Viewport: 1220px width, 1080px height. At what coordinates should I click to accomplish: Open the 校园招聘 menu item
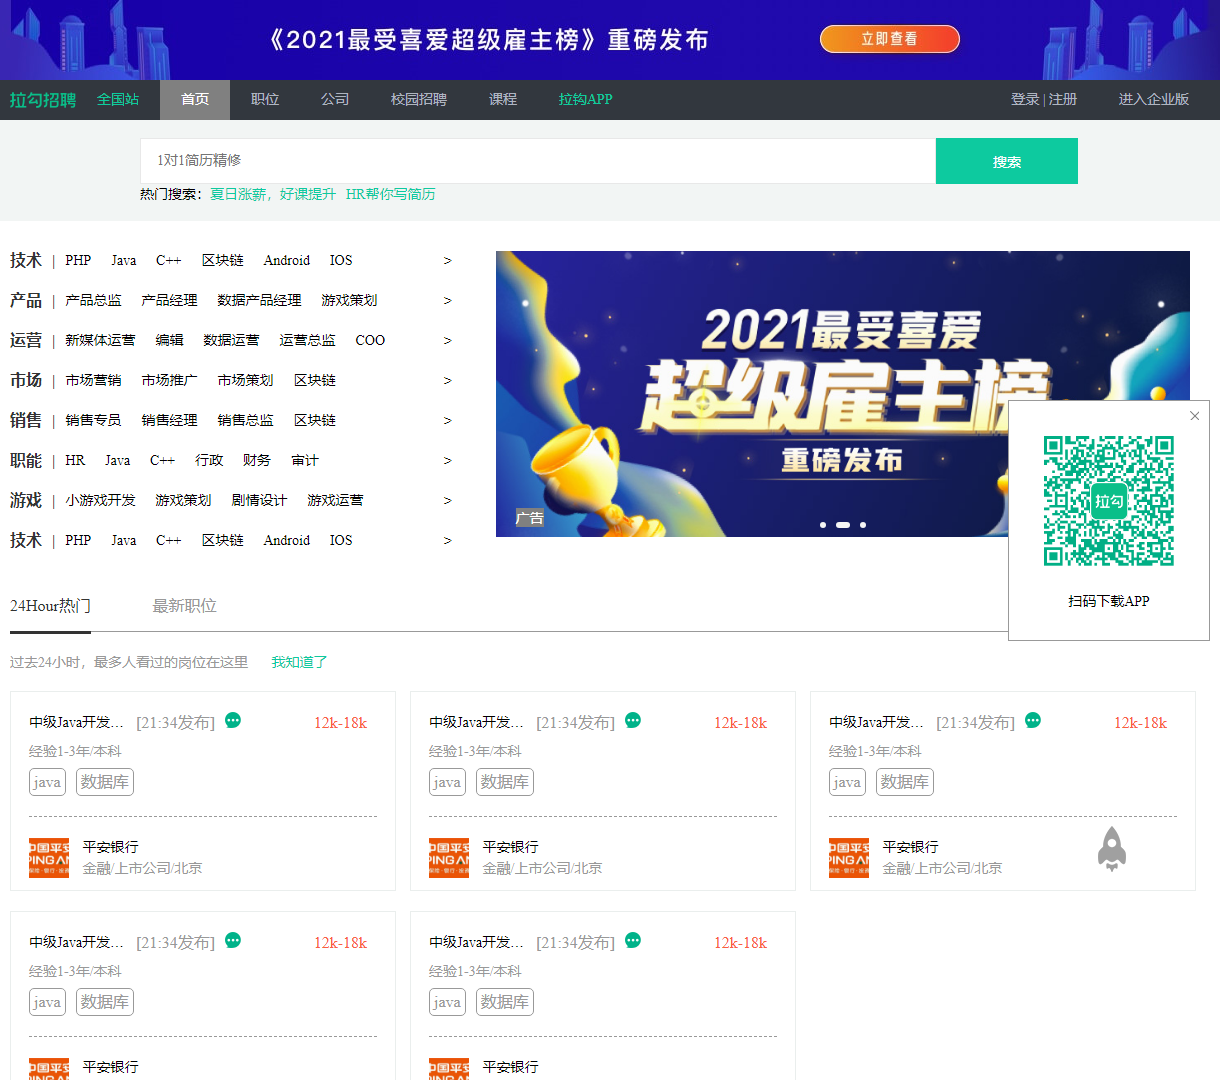(x=417, y=100)
